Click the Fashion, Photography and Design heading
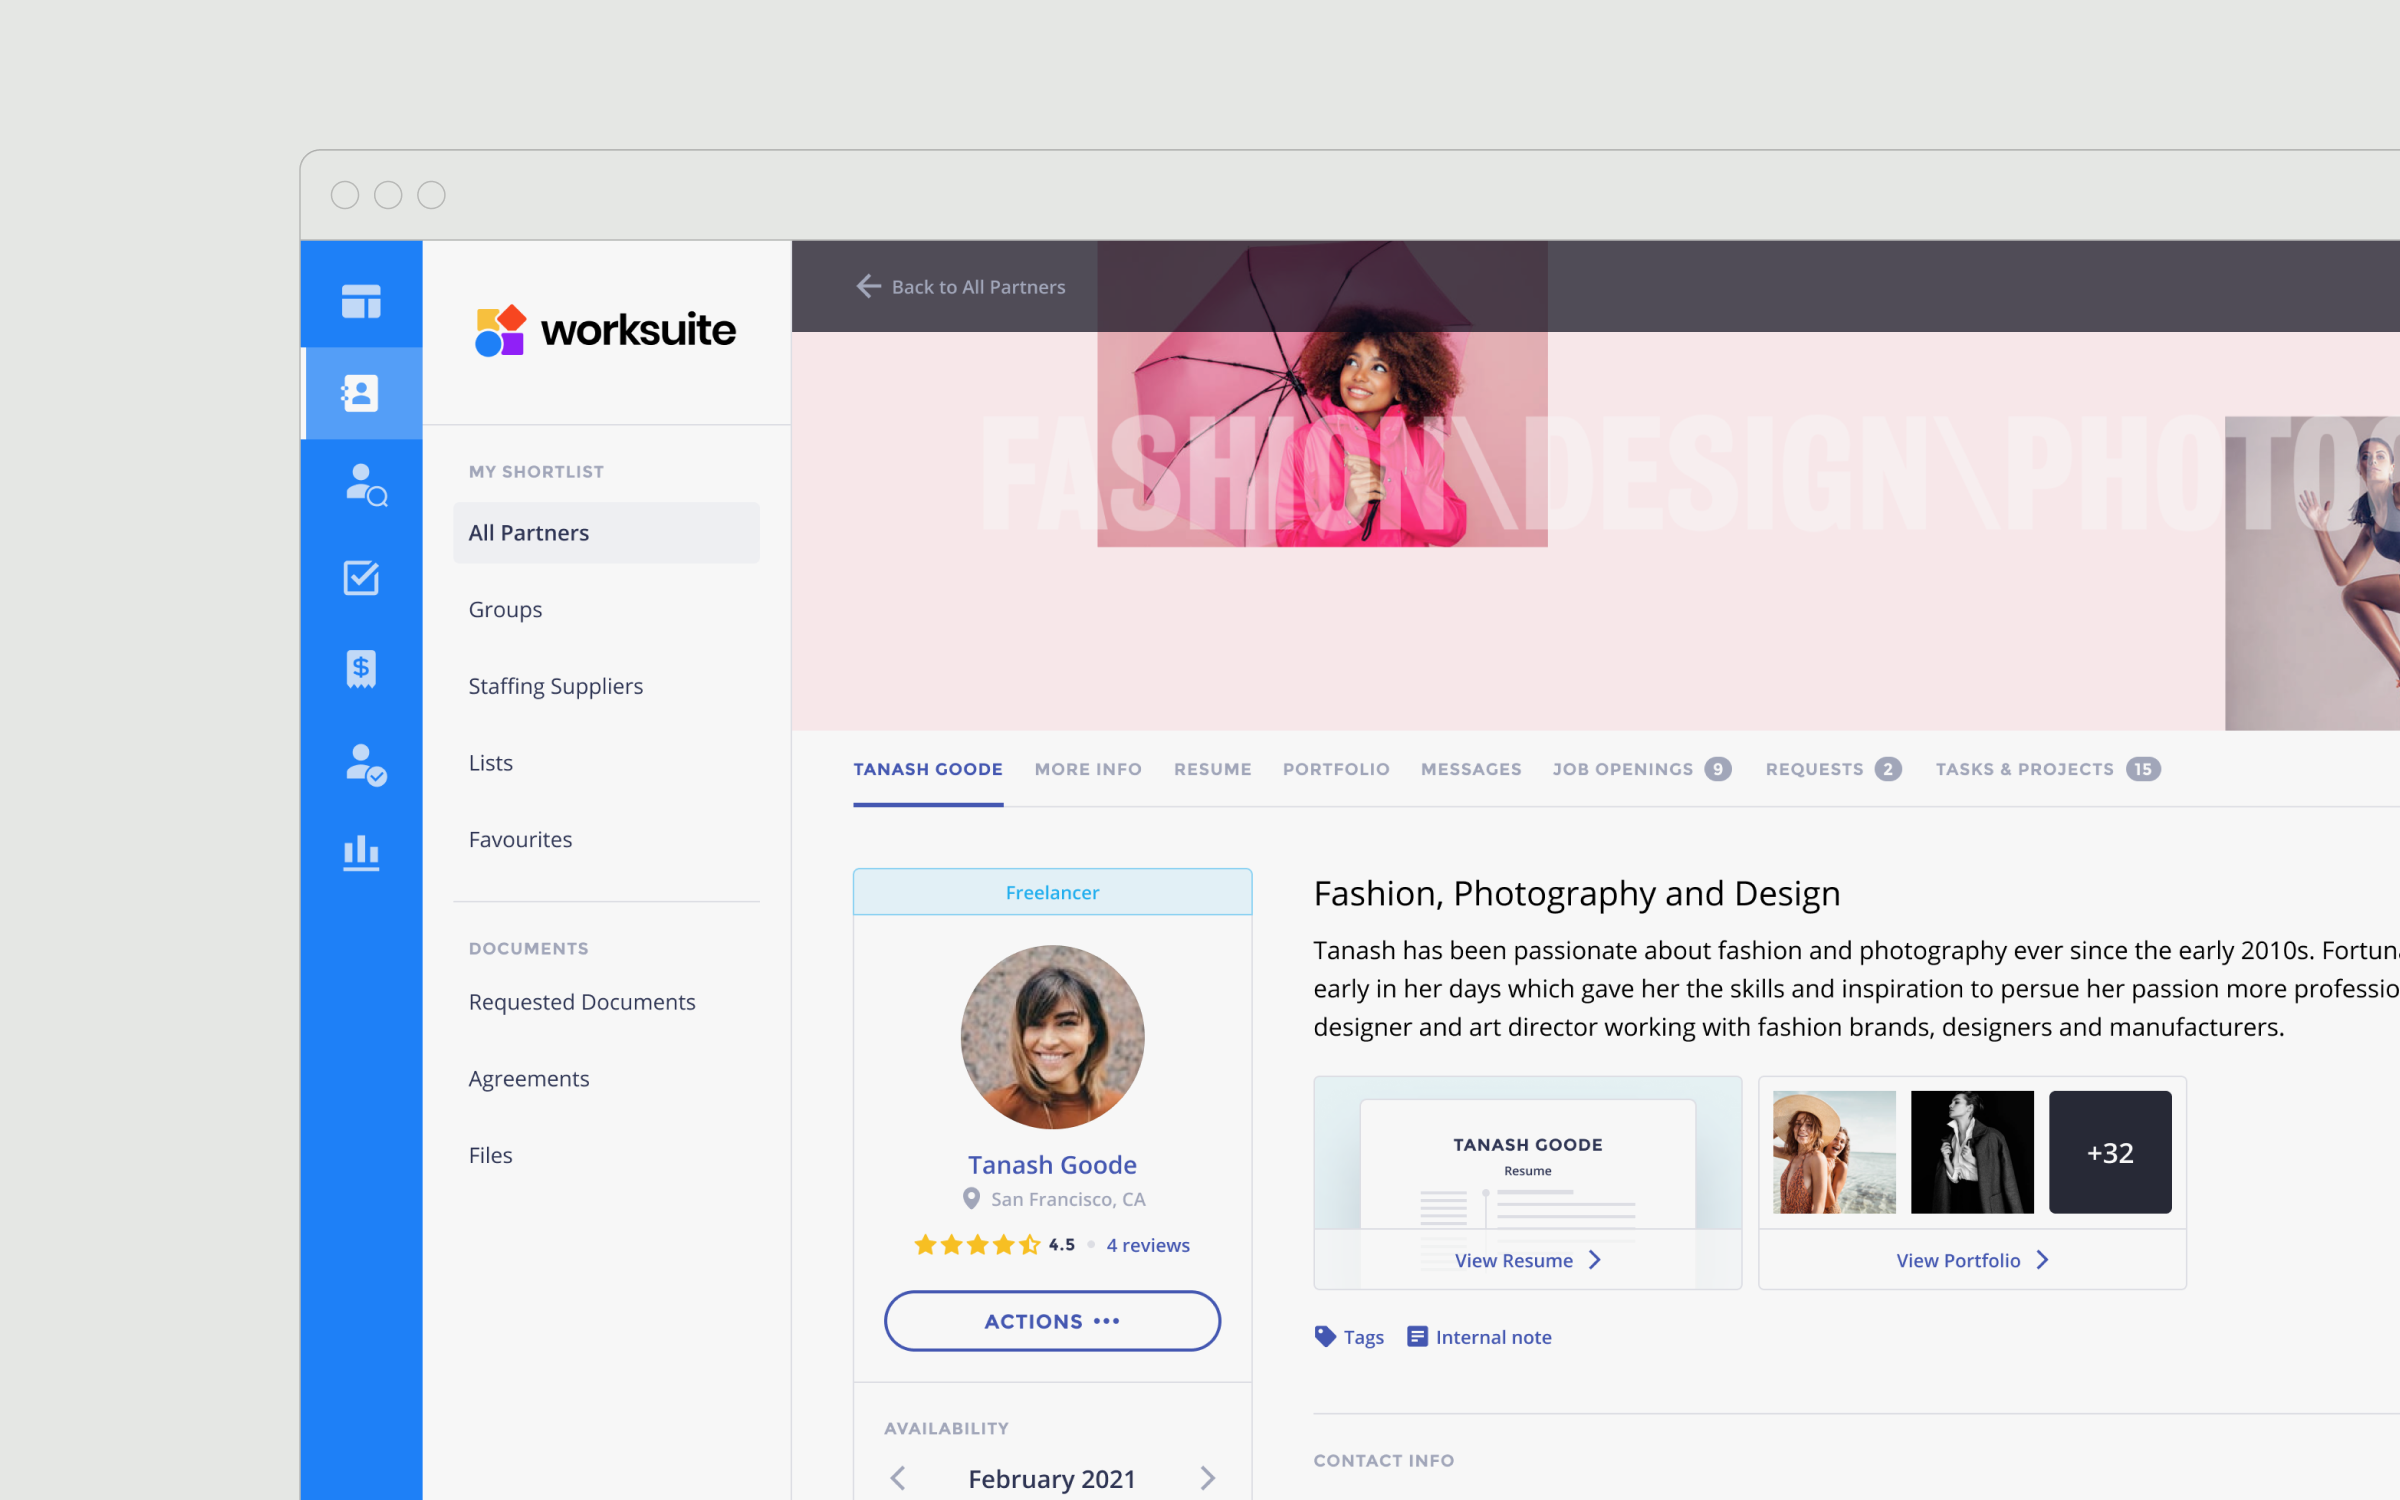2400x1500 pixels. tap(1577, 893)
